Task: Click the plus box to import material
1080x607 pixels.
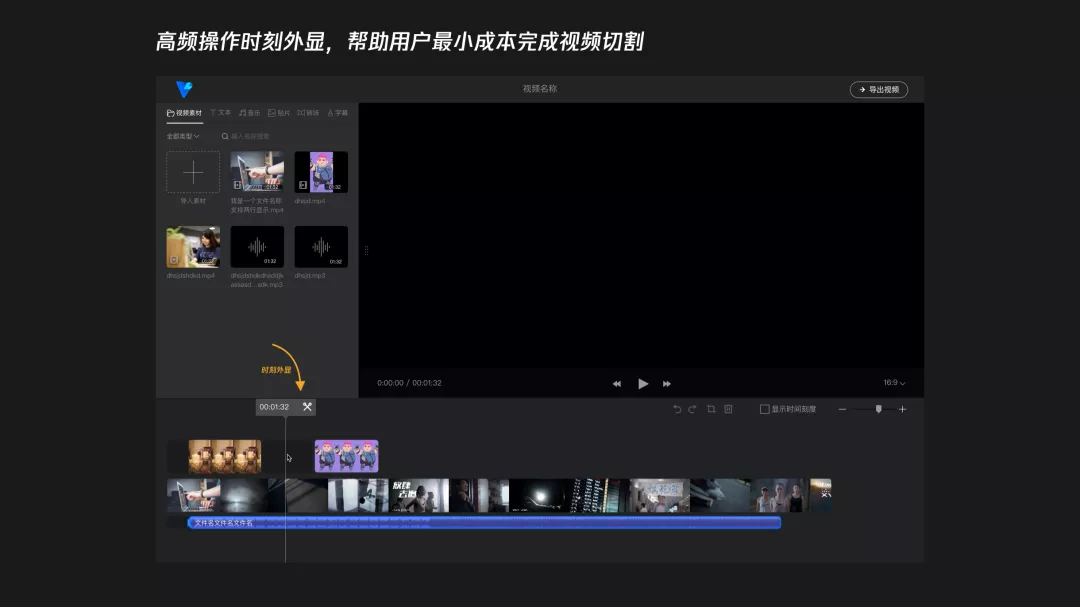Action: tap(193, 172)
